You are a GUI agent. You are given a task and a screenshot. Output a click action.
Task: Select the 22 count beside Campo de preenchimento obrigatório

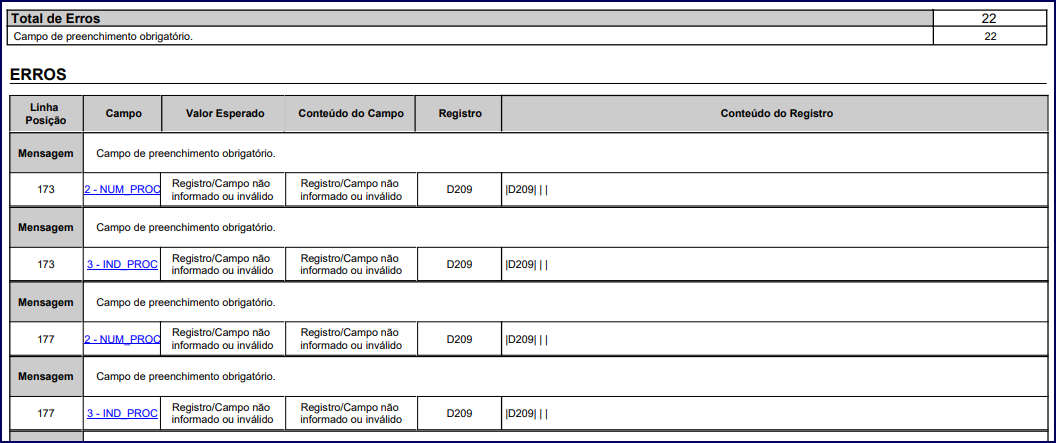click(x=989, y=36)
